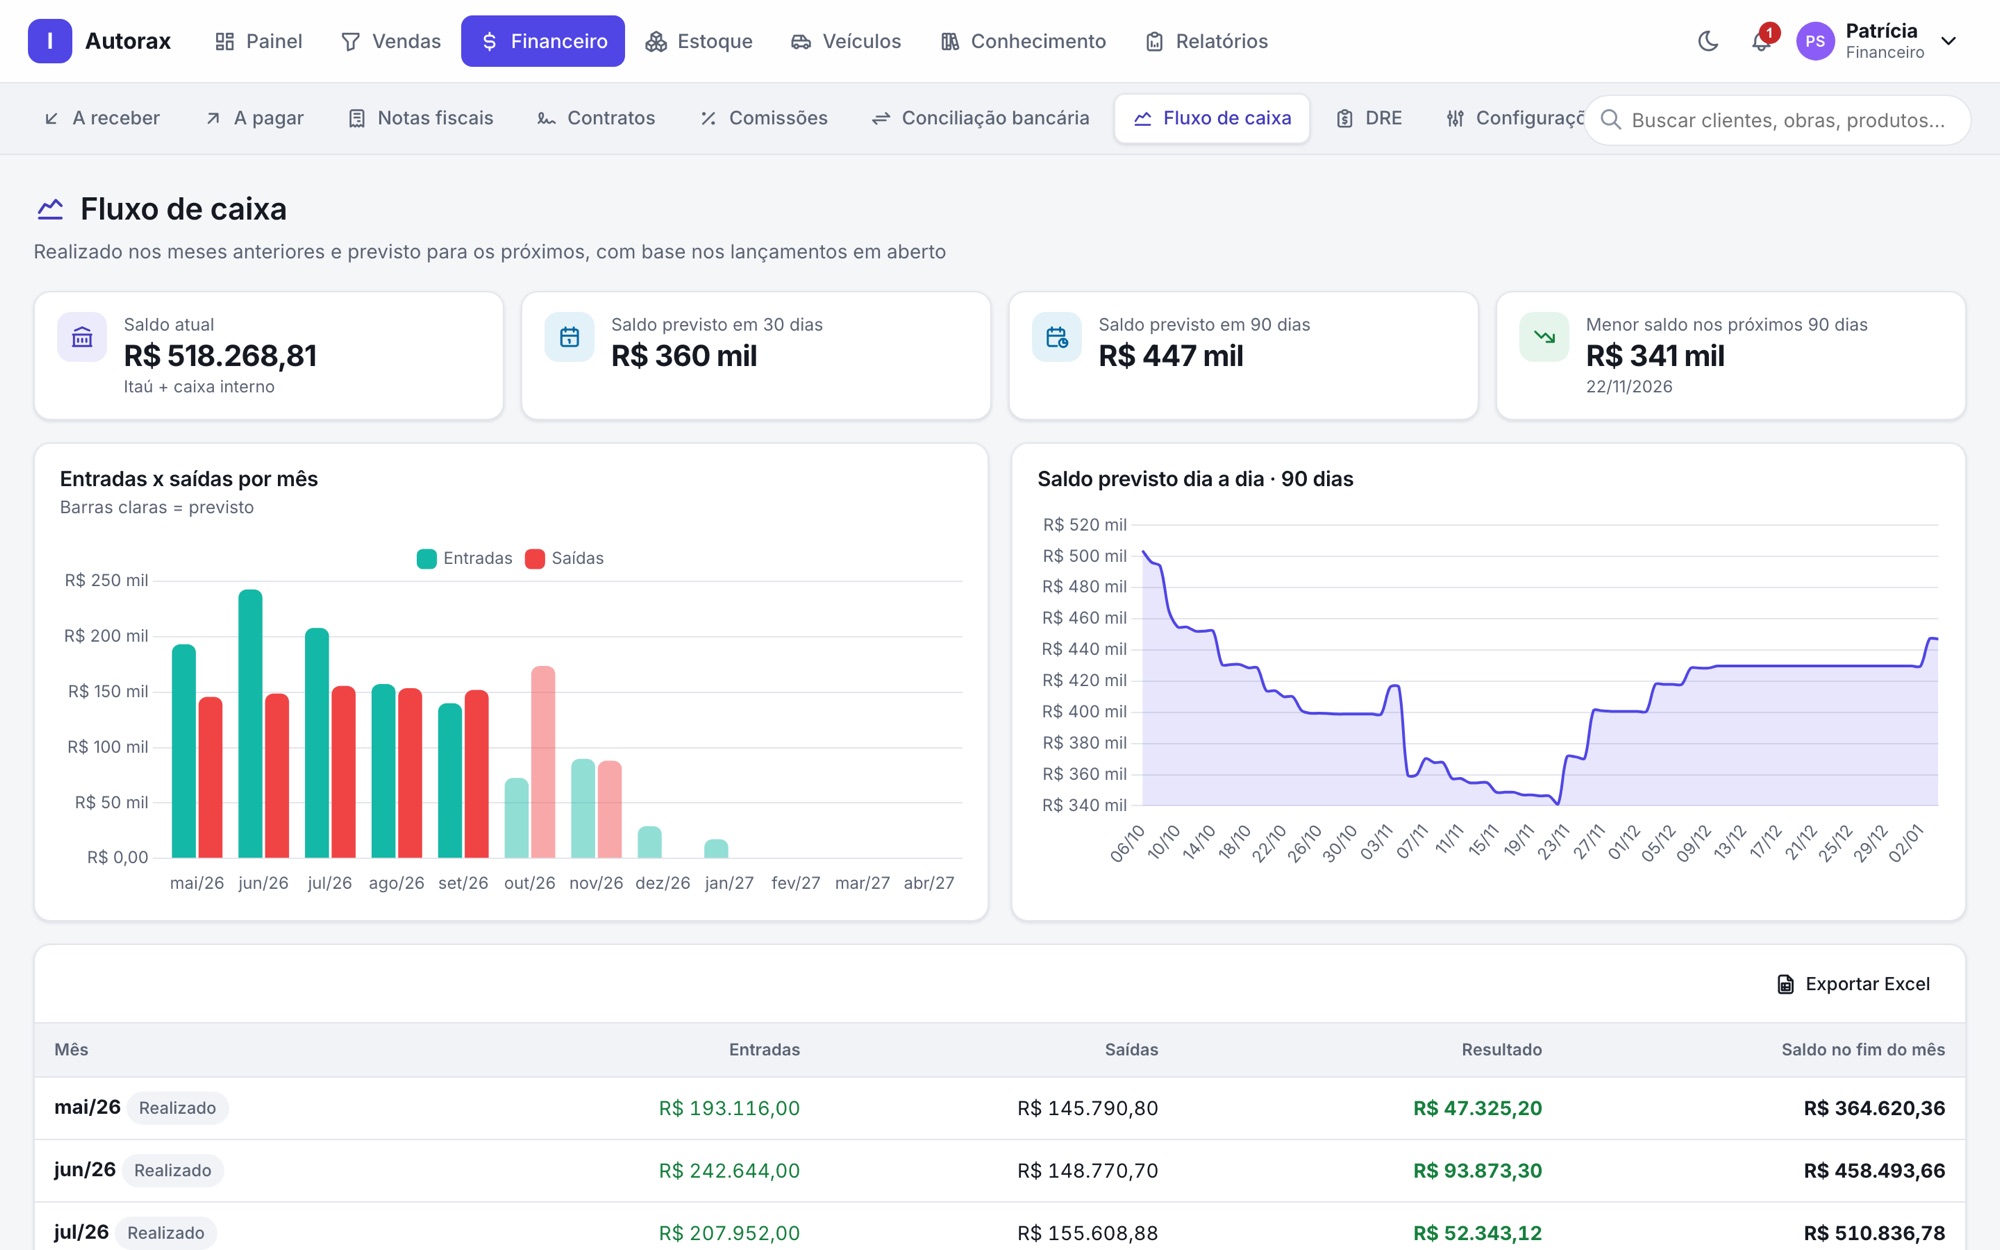Click the 90 dias calendar-clock icon
Image resolution: width=2000 pixels, height=1250 pixels.
(x=1056, y=337)
